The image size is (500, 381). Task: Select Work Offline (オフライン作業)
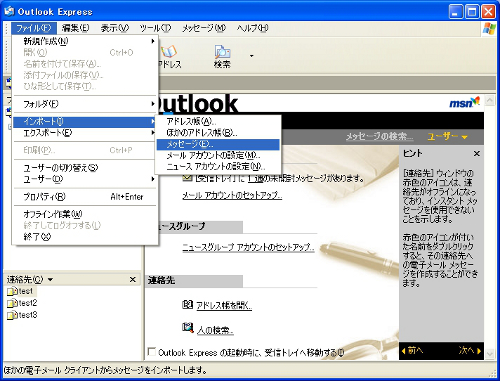point(85,214)
